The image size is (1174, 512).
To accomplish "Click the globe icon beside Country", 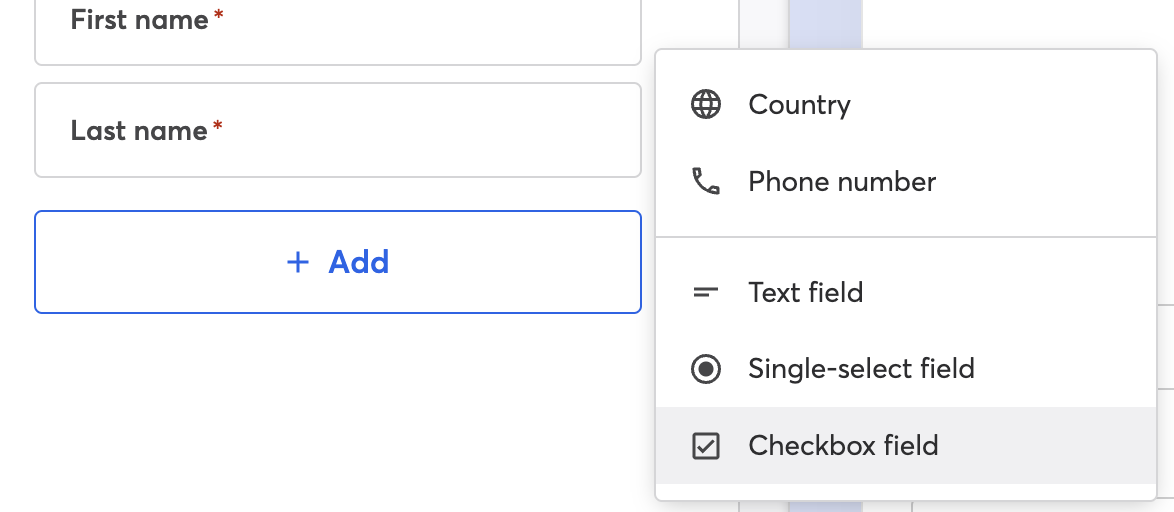I will click(705, 105).
